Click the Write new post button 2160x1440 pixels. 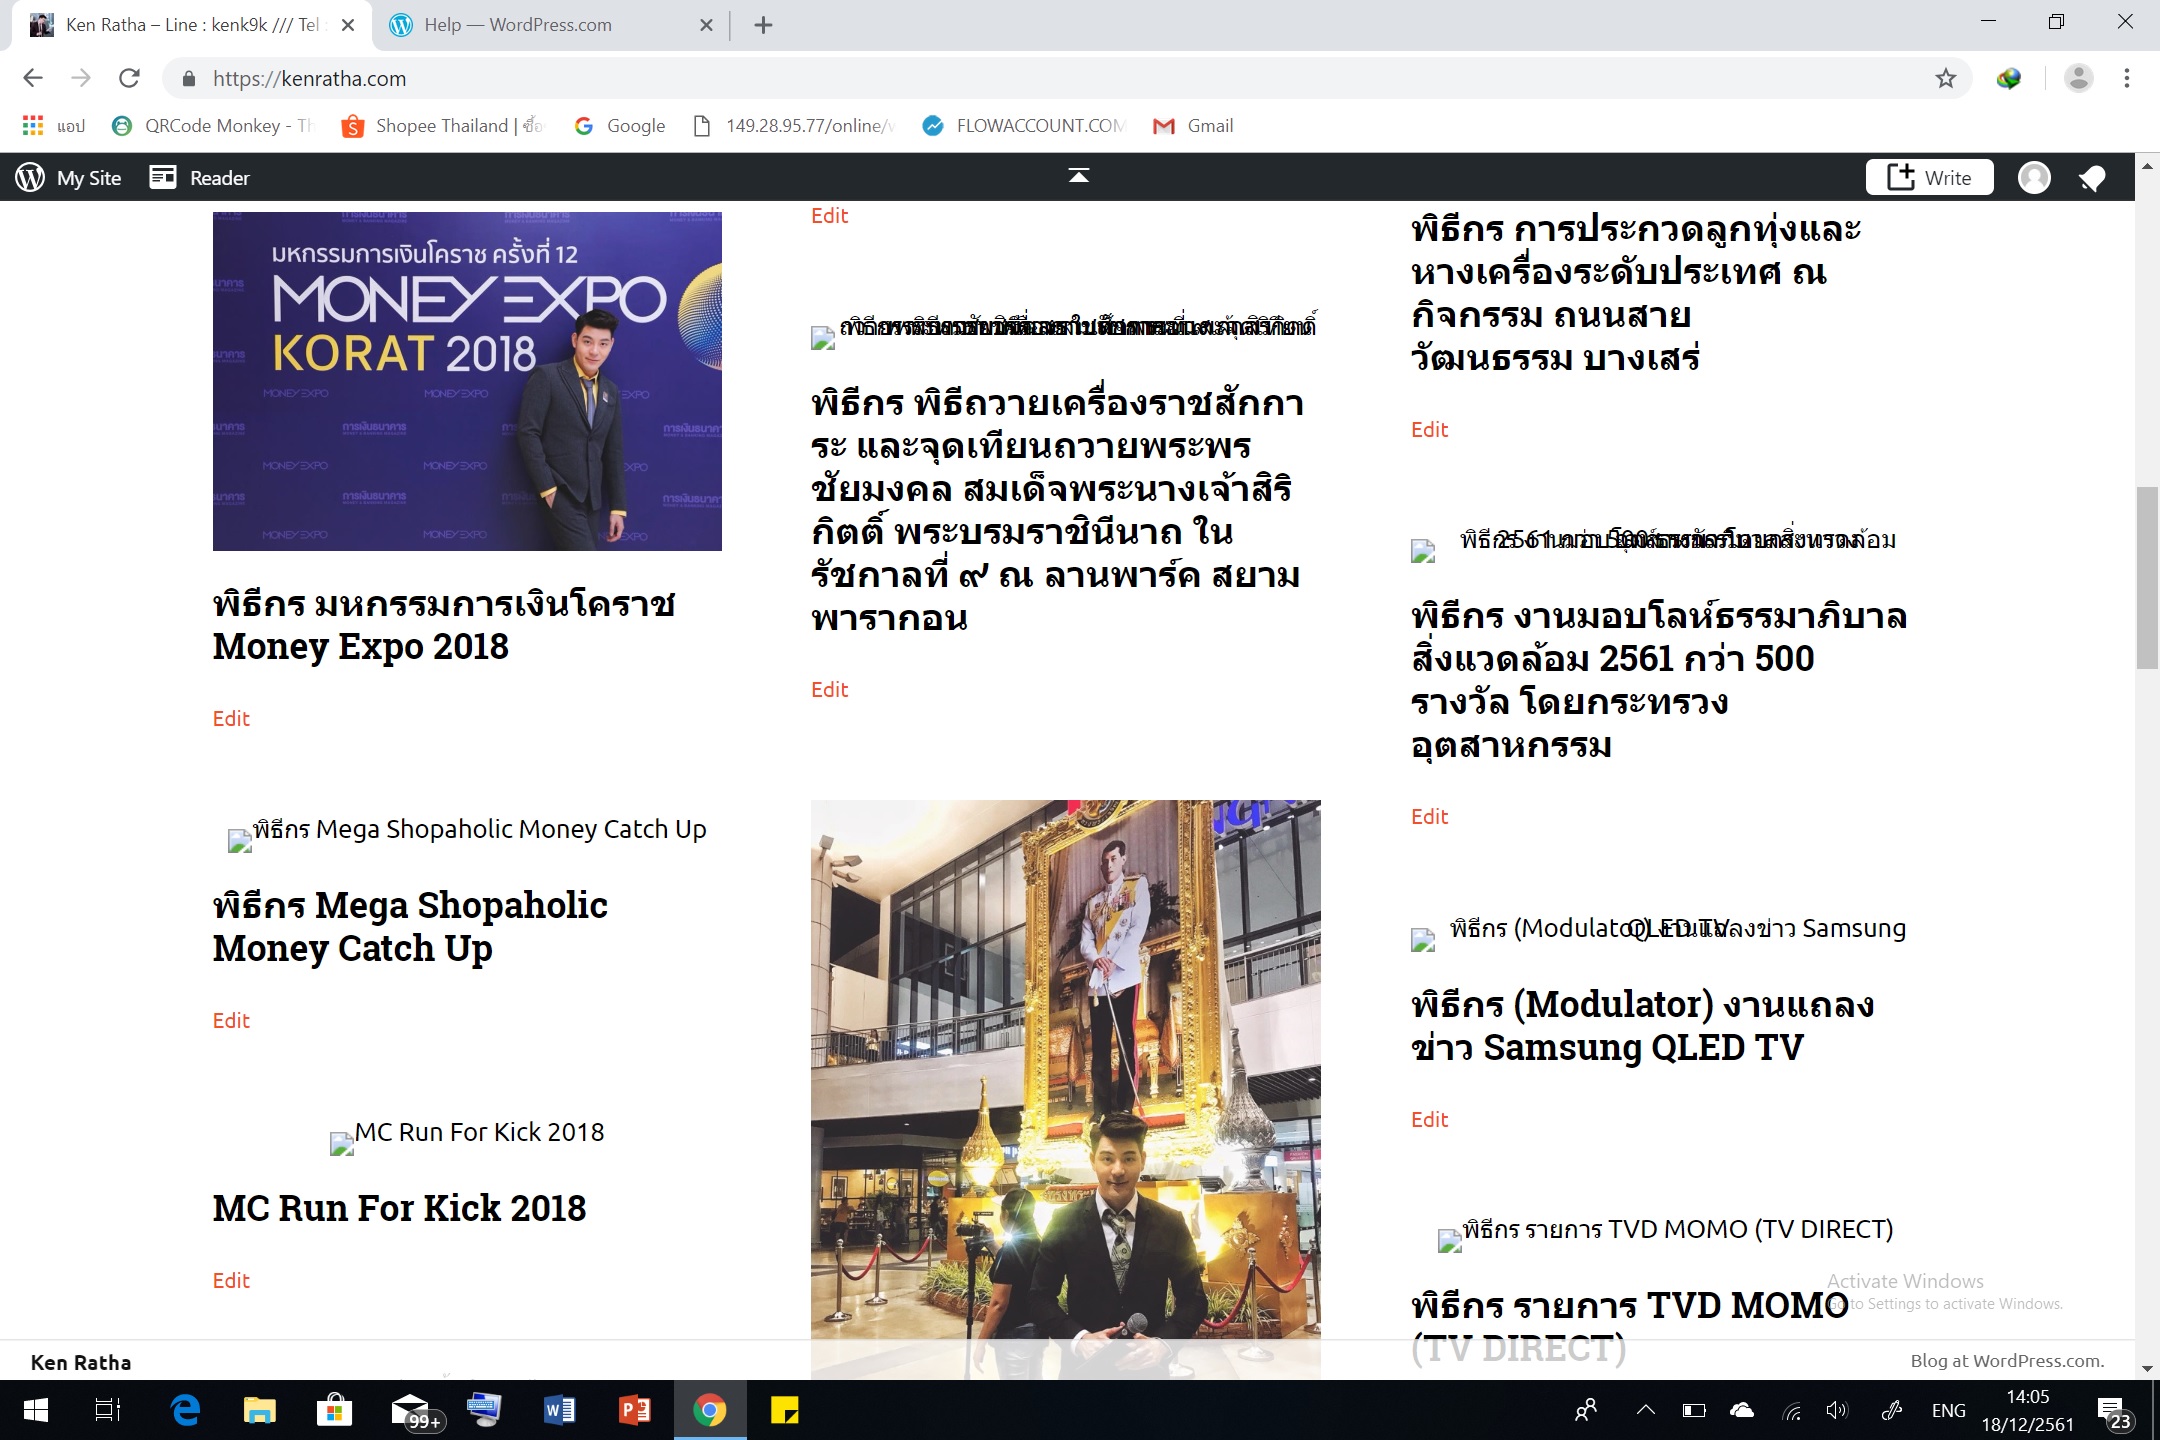click(x=1929, y=178)
